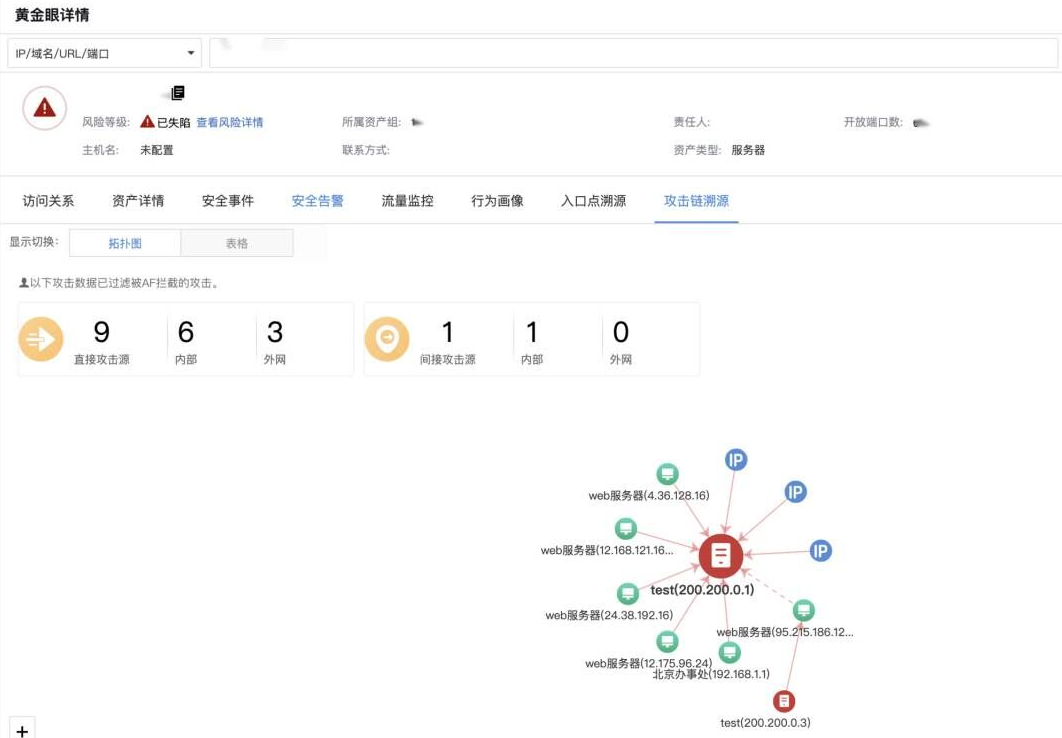The image size is (1062, 738).
Task: Click the web服务器(24.38.192.16) node icon
Action: tap(628, 594)
